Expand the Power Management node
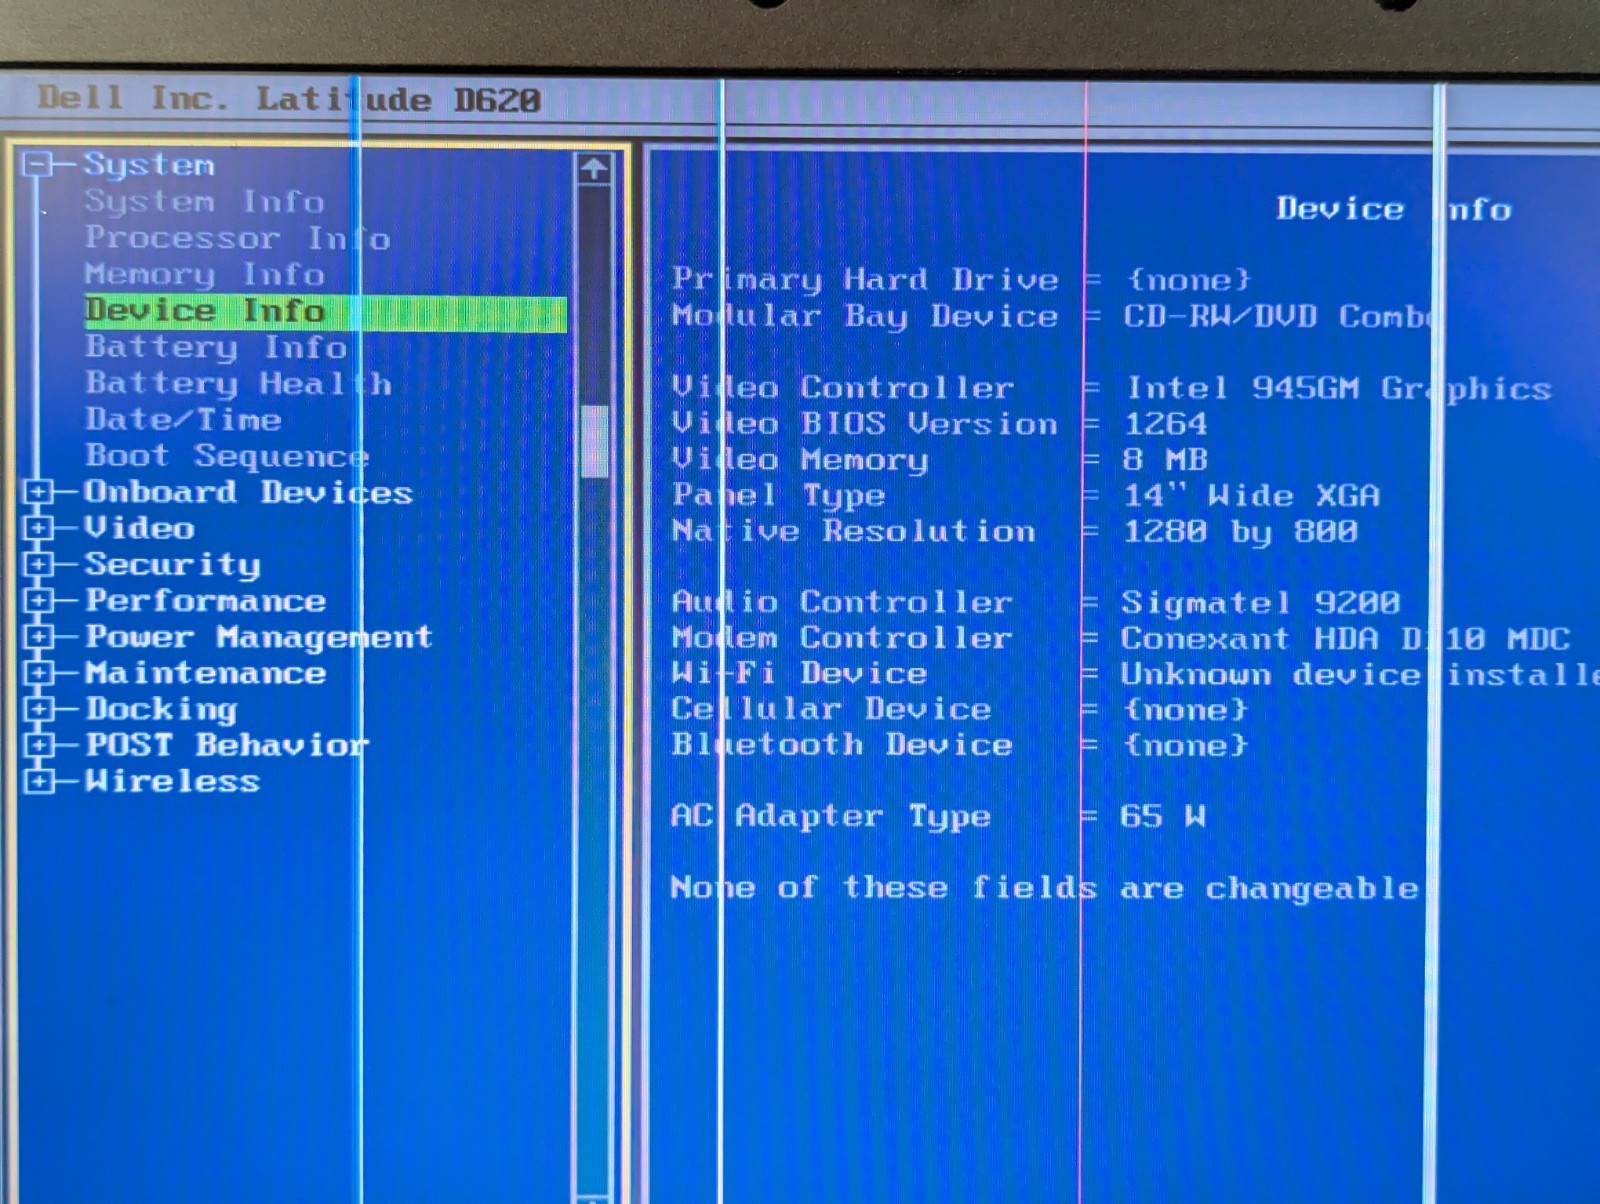Image resolution: width=1600 pixels, height=1204 pixels. coord(38,636)
